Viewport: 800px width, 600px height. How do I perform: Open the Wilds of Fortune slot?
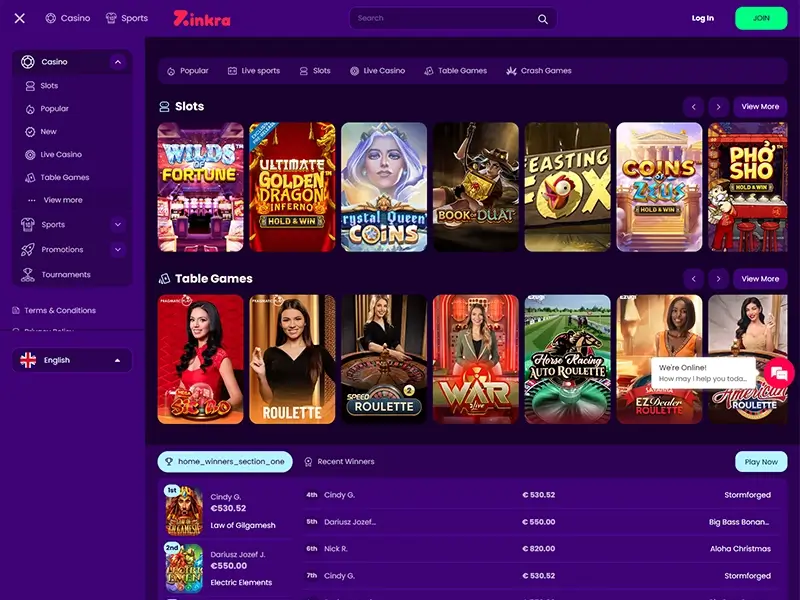point(201,187)
